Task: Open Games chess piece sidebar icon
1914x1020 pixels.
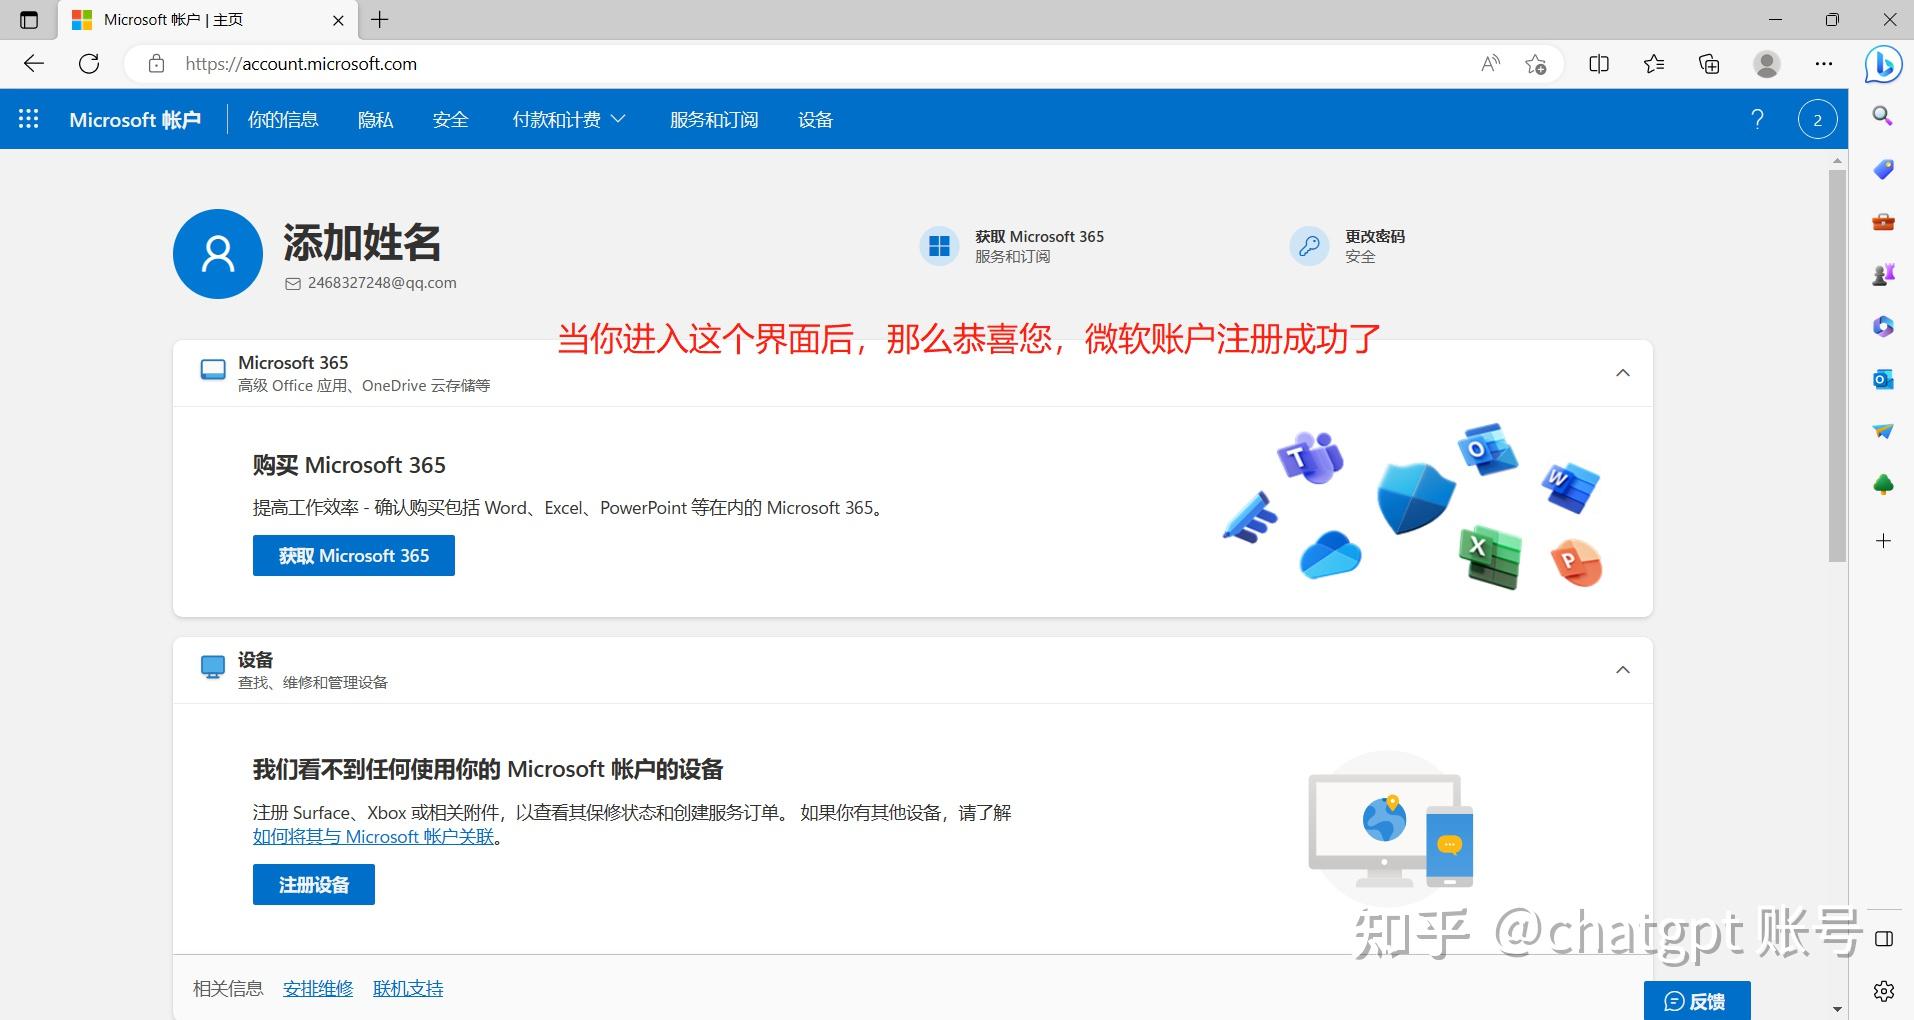Action: 1883,274
